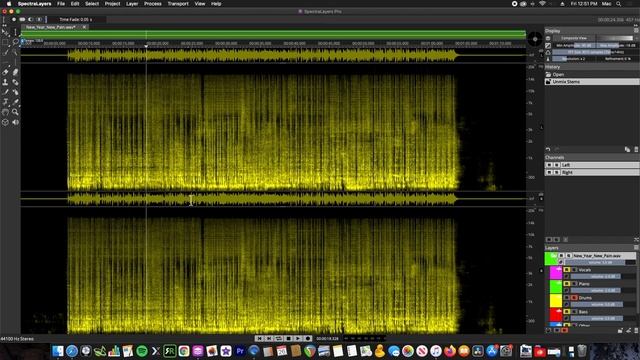Select the clone stamp tool
This screenshot has width=640, height=360.
5,82
